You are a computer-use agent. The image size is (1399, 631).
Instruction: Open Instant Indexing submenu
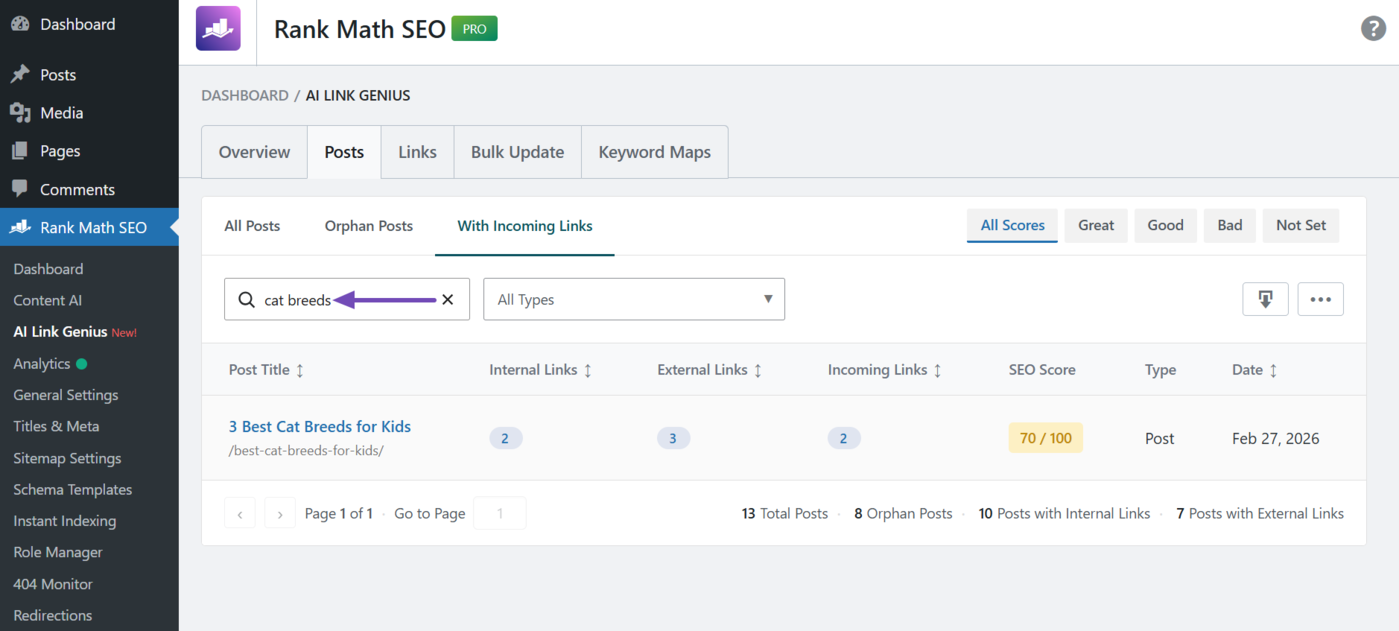click(x=65, y=521)
